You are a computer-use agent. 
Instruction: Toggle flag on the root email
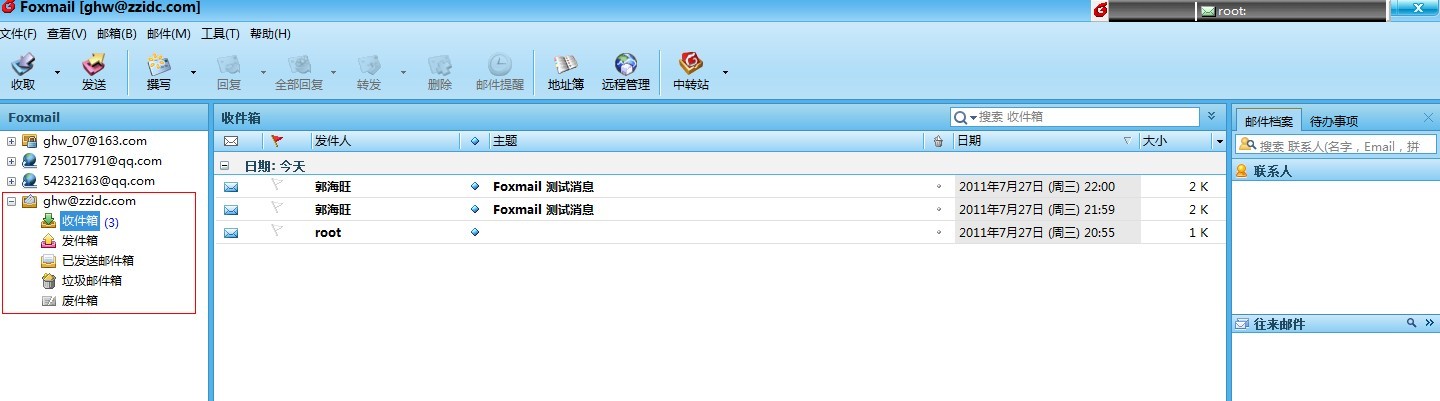tap(278, 232)
